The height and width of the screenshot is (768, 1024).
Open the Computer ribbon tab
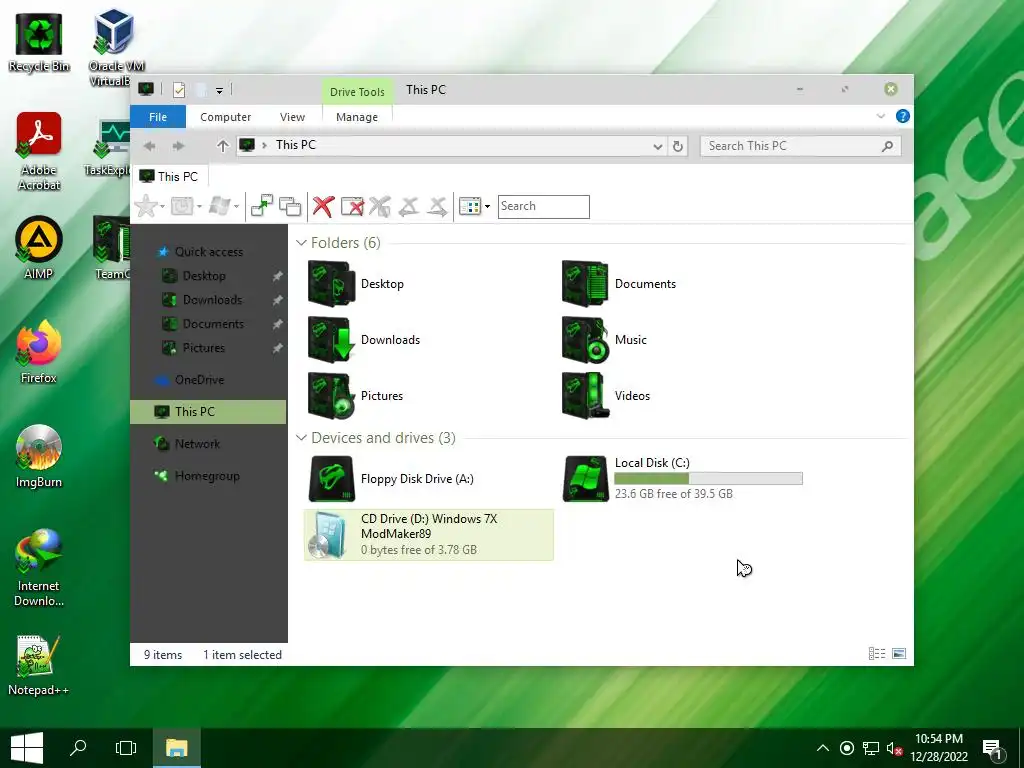click(x=225, y=117)
